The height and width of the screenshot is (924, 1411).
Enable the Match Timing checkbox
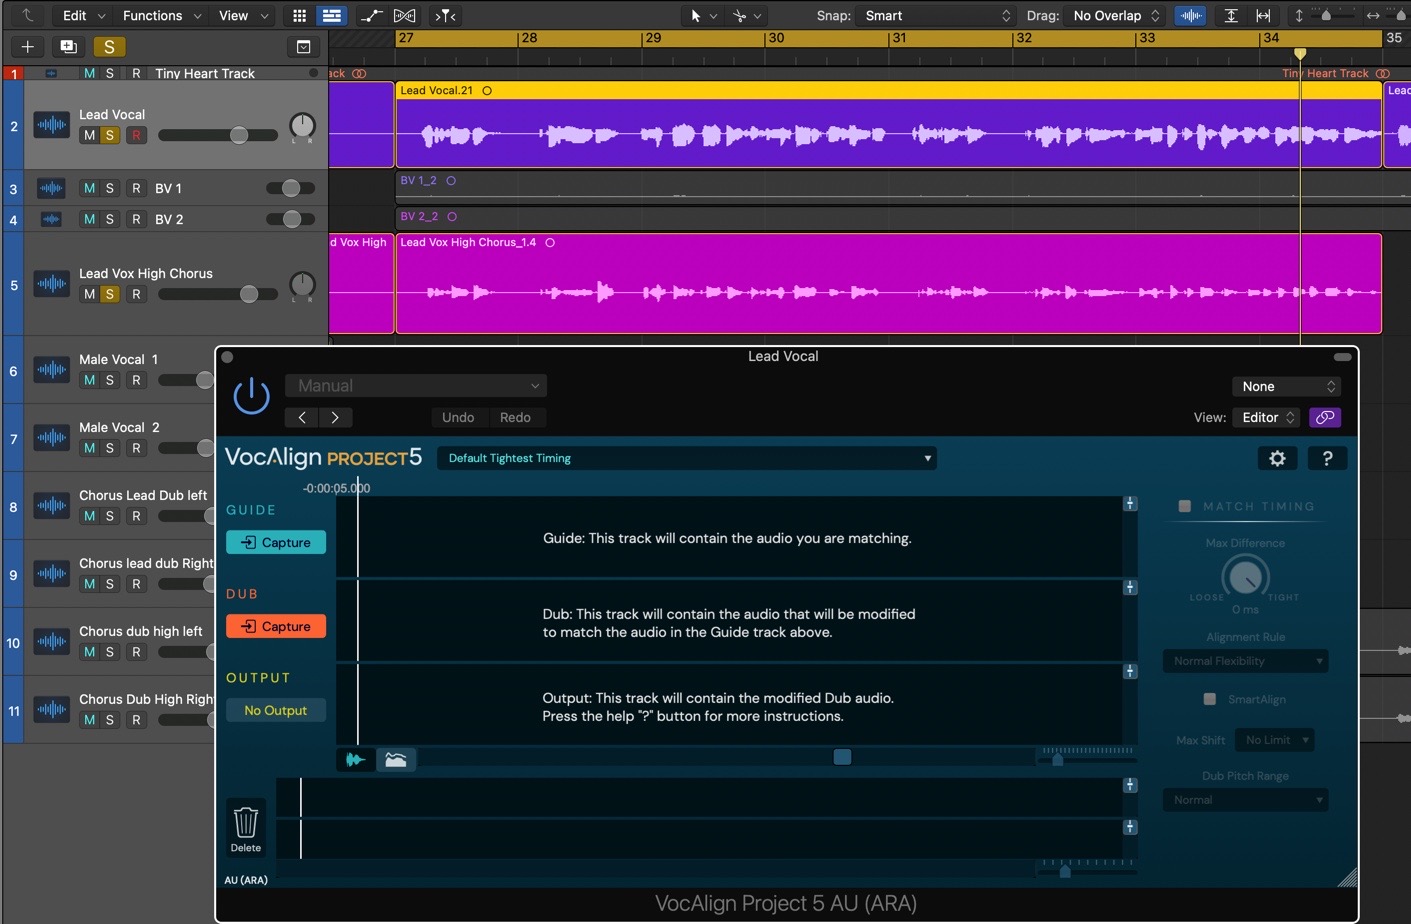pyautogui.click(x=1185, y=506)
